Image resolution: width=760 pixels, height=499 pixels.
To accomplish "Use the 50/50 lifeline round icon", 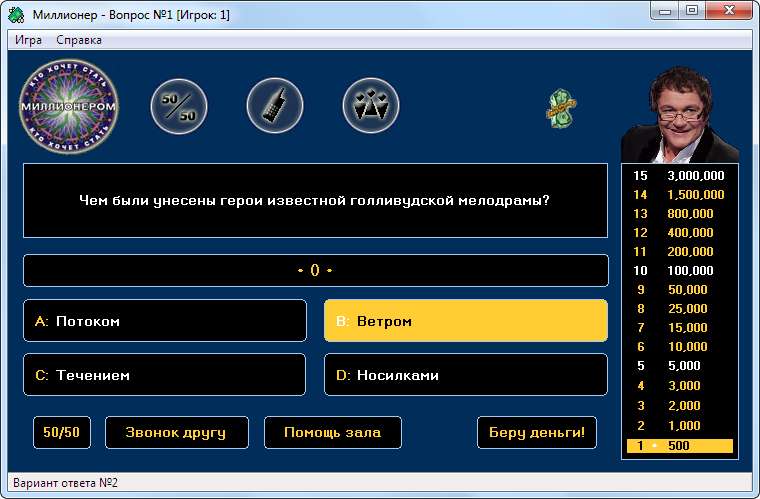I will pos(179,107).
